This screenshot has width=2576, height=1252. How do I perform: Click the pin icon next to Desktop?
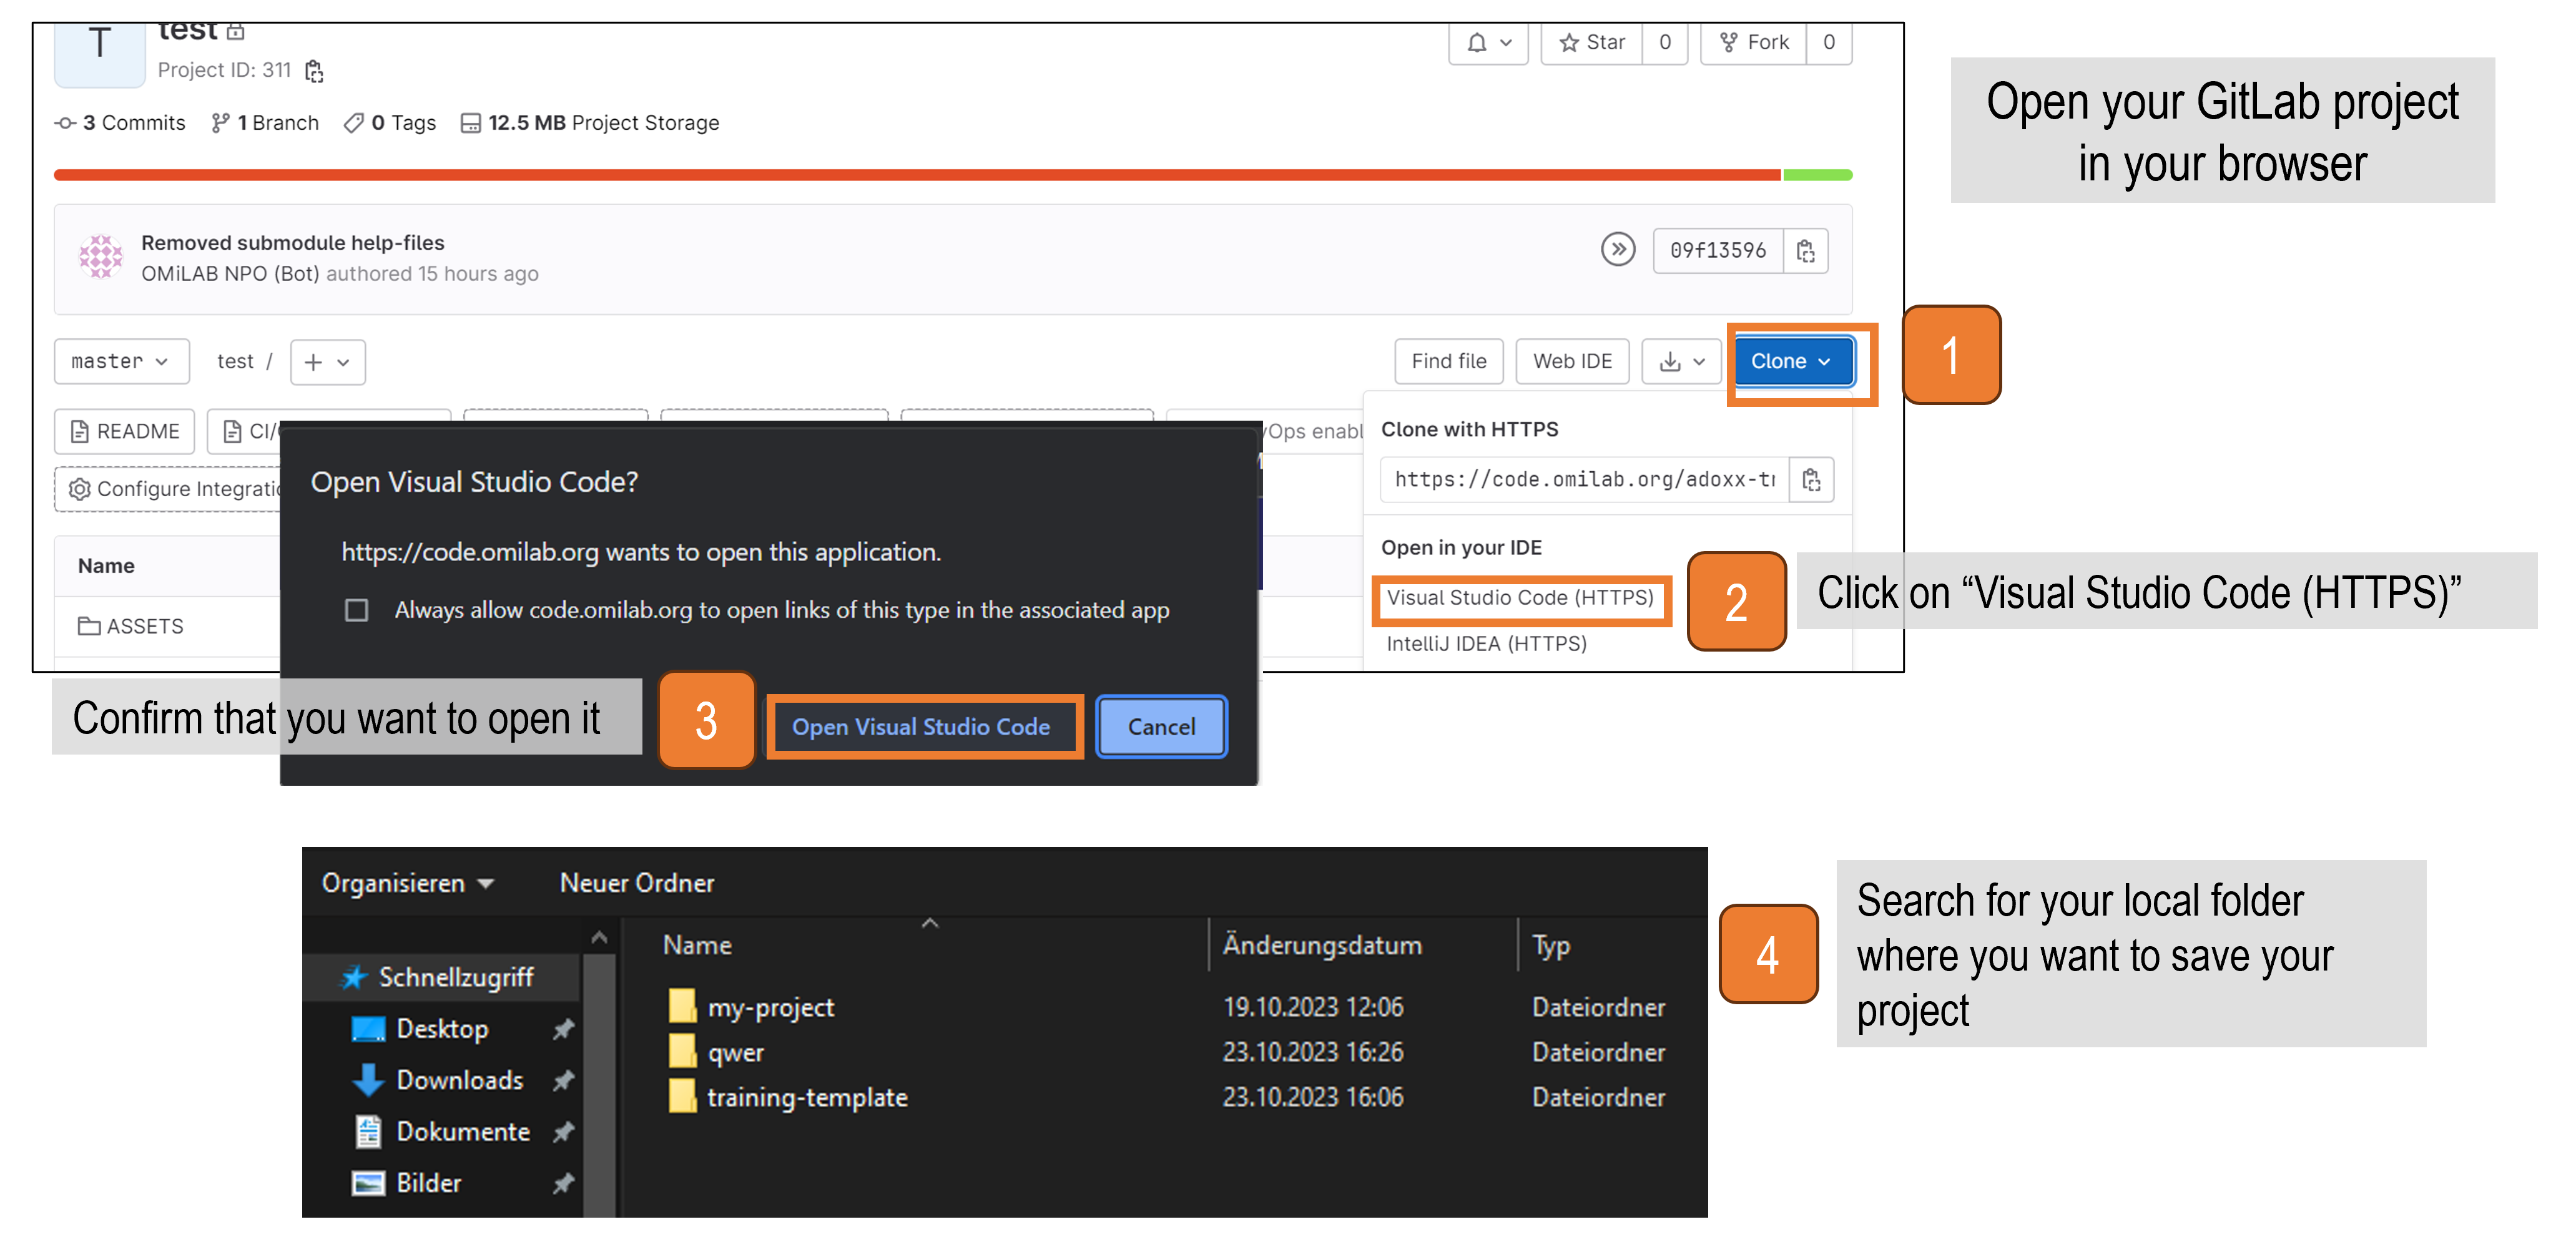tap(563, 1029)
